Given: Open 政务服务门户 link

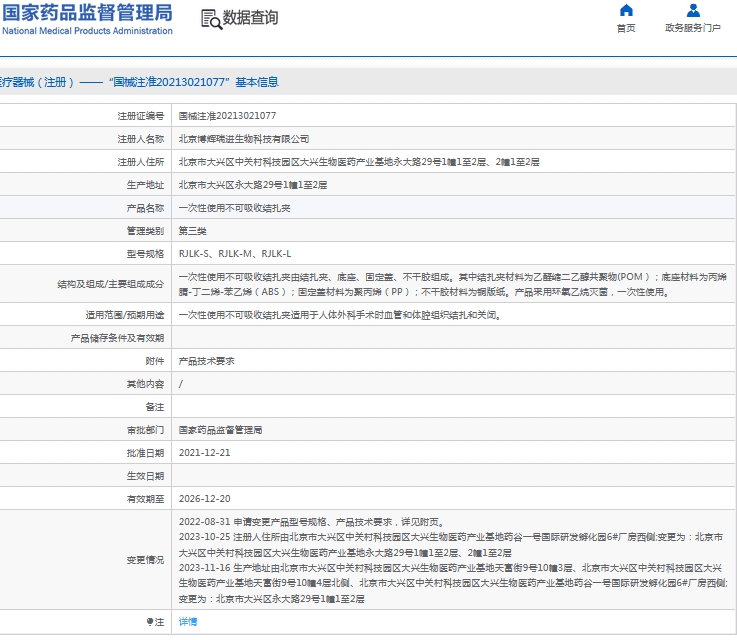Looking at the screenshot, I should click(x=693, y=28).
